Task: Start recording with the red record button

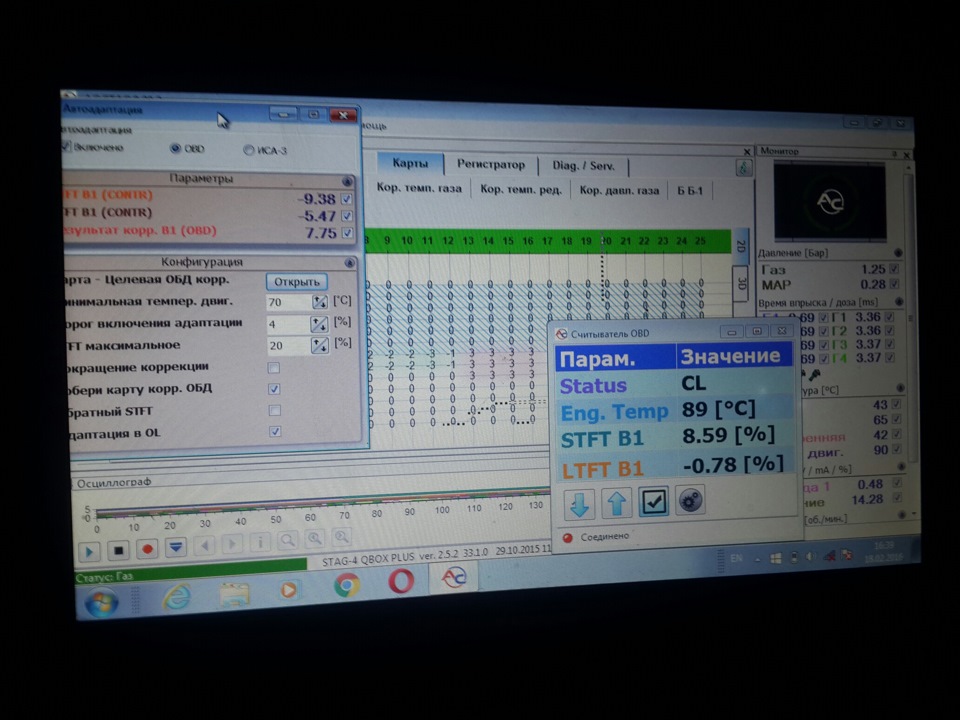Action: [x=147, y=549]
